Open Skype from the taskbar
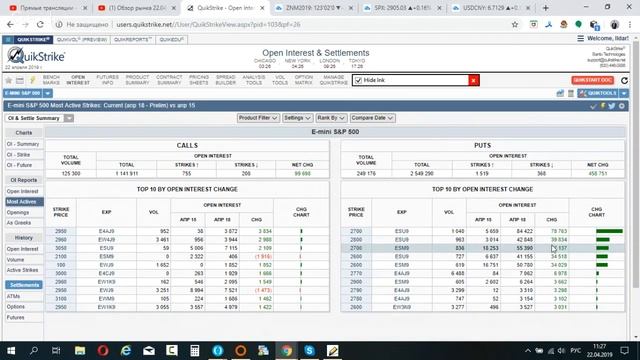This screenshot has height=360, width=640. tap(309, 351)
